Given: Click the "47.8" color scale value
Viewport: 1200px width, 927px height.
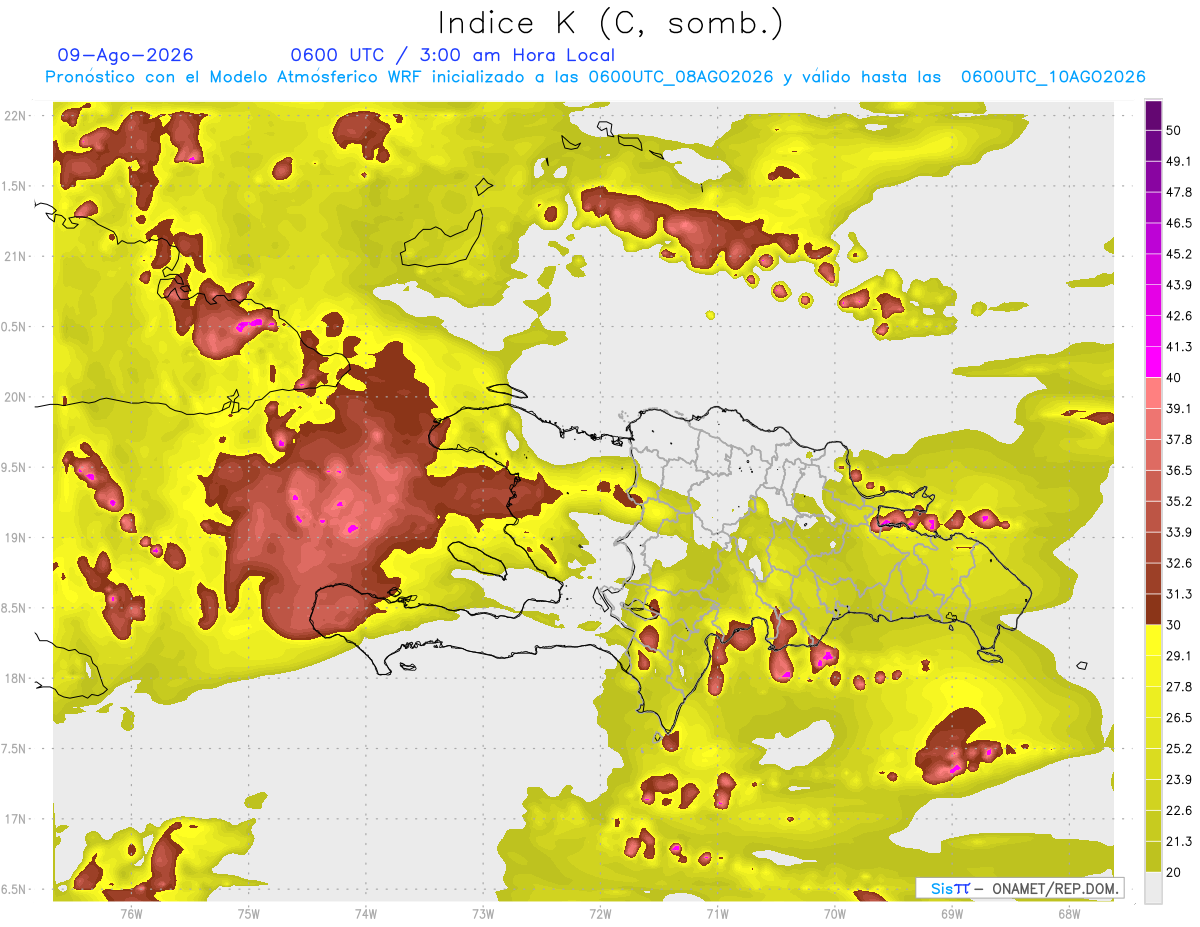Looking at the screenshot, I should click(x=1179, y=192).
